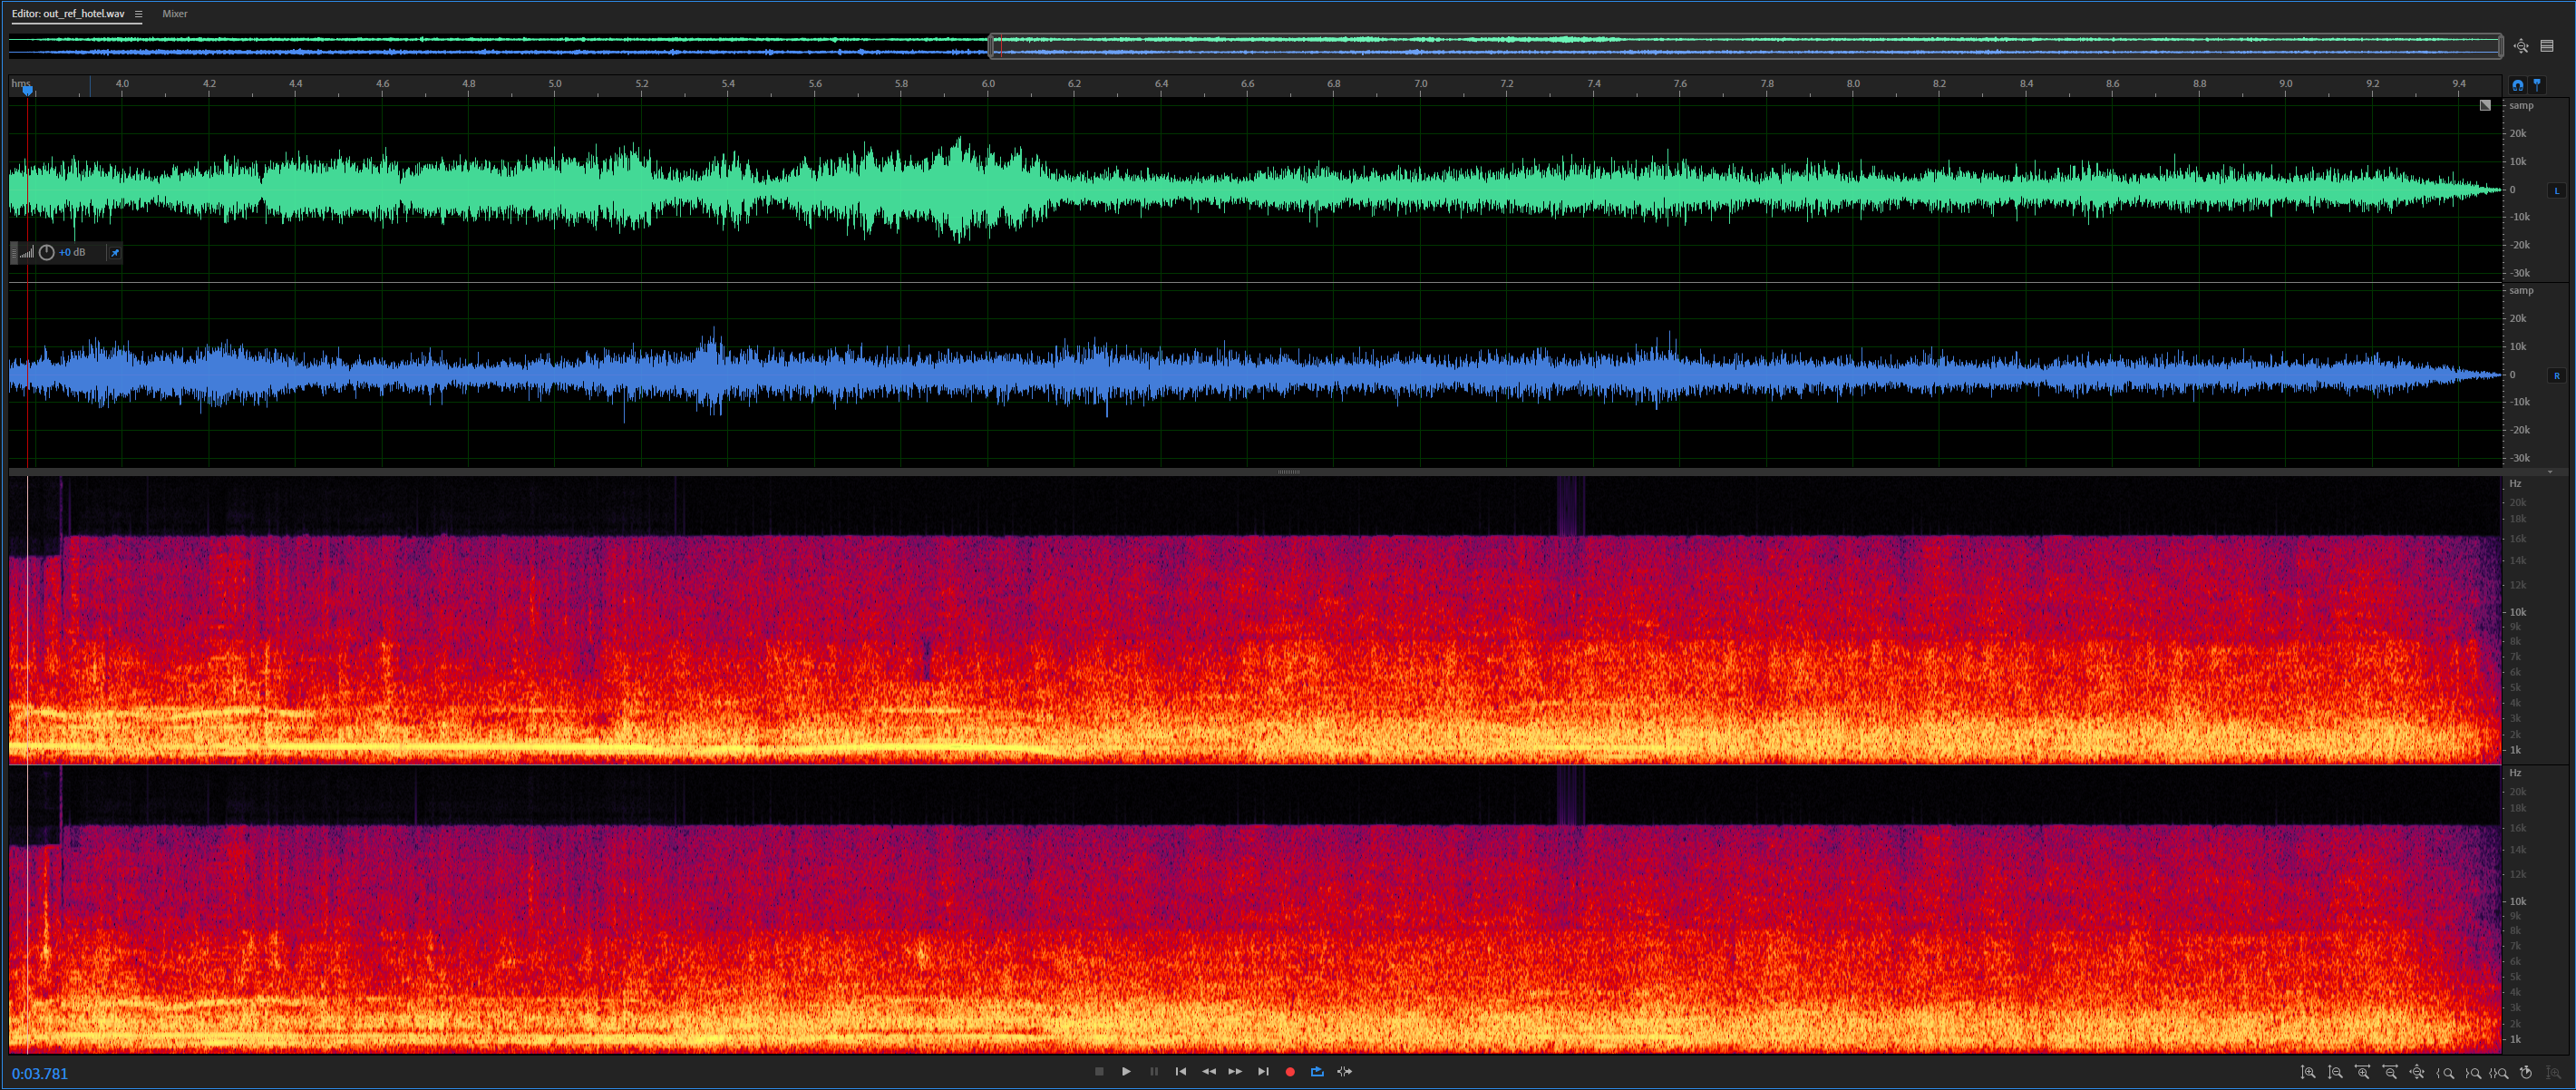
Task: Select Editor out_ref_hotel.wav tab
Action: tap(68, 14)
